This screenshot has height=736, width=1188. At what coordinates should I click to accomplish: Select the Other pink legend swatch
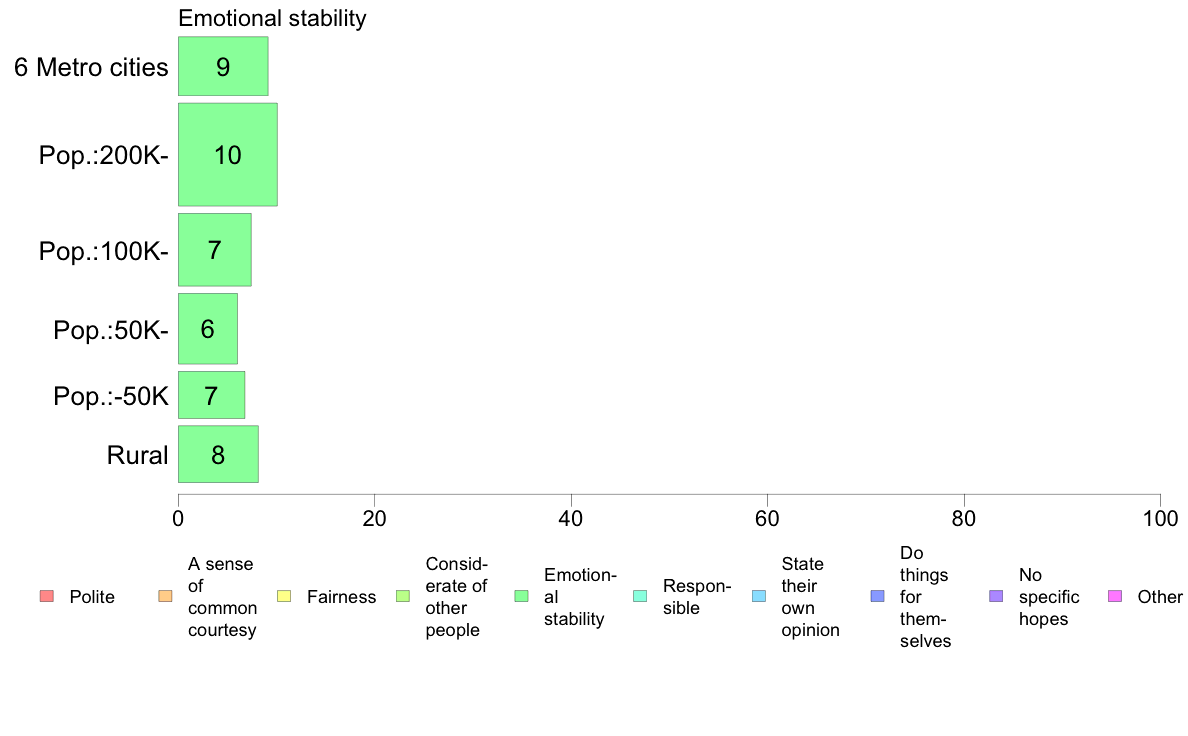(x=1115, y=597)
